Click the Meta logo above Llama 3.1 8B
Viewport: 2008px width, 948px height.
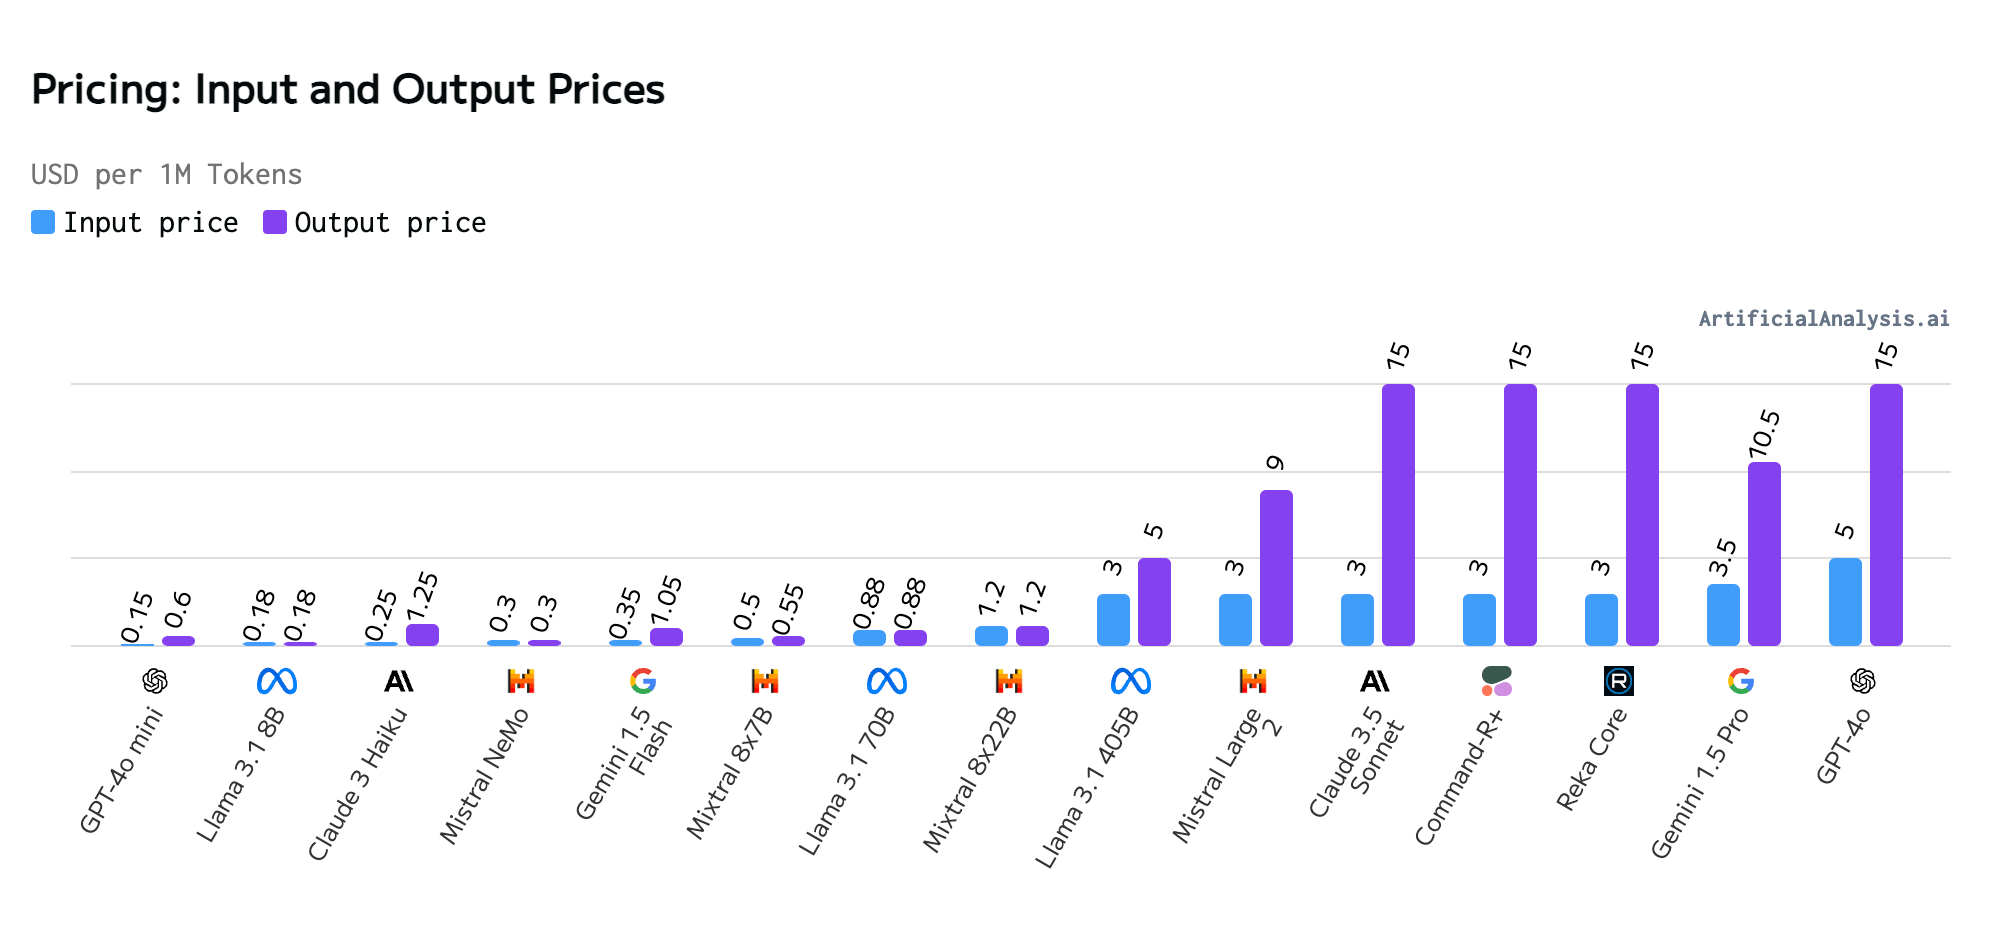coord(277,681)
